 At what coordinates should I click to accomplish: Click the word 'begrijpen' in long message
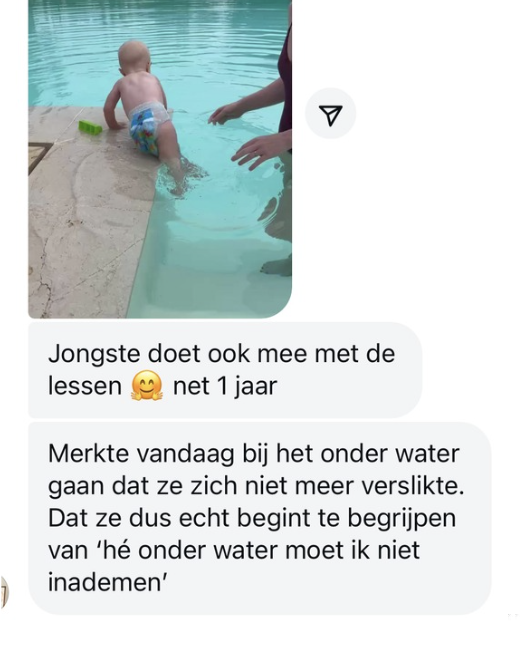[x=401, y=520]
